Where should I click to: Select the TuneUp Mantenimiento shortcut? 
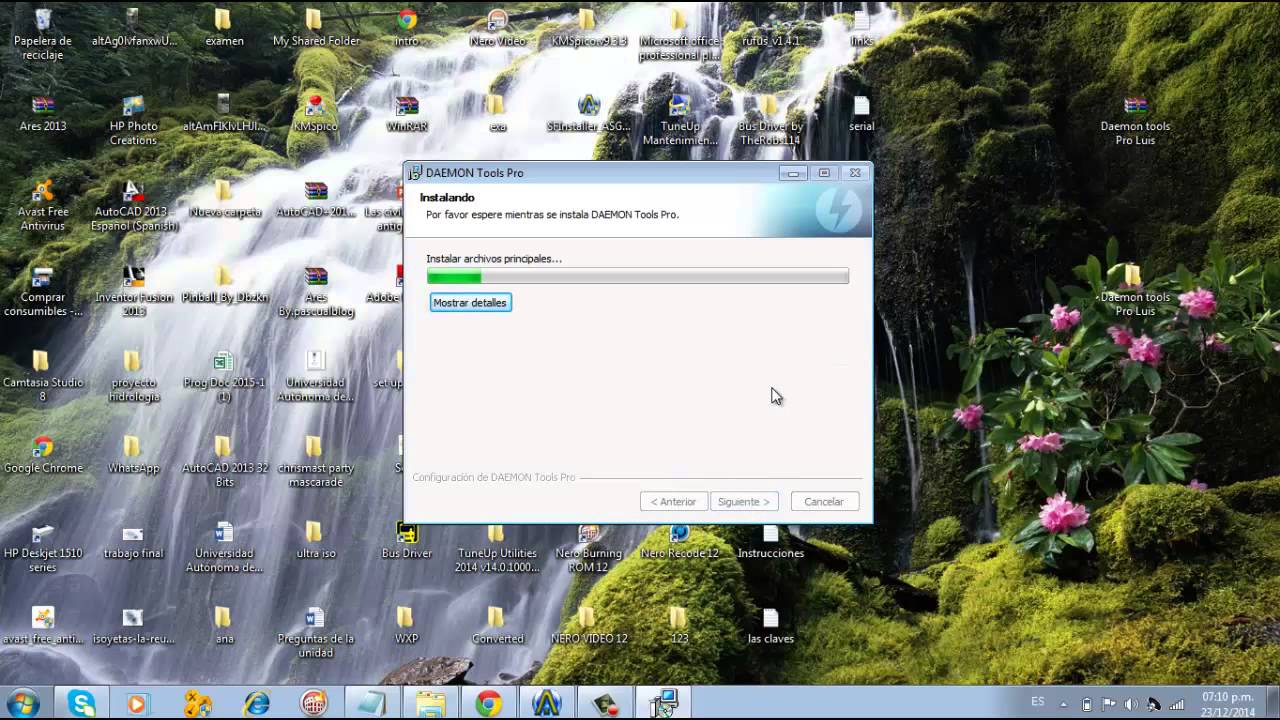(x=679, y=120)
